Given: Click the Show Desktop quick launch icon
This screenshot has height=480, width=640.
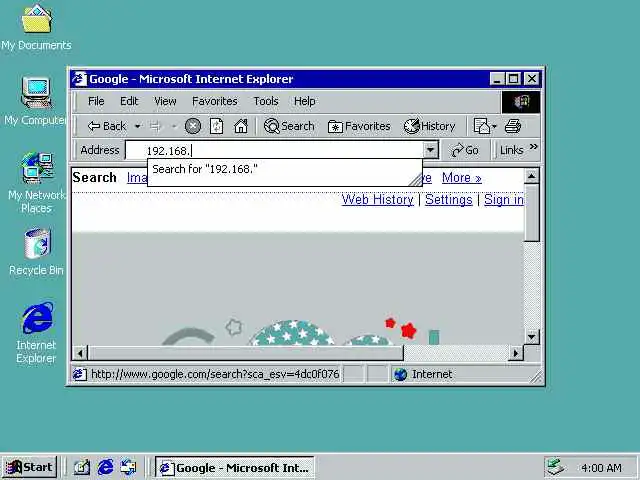Looking at the screenshot, I should (x=82, y=467).
